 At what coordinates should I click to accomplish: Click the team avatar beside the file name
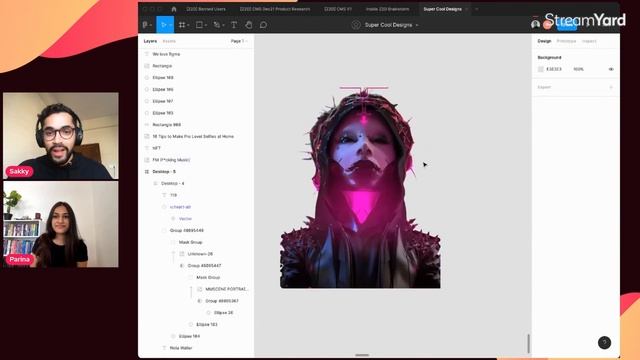[356, 25]
